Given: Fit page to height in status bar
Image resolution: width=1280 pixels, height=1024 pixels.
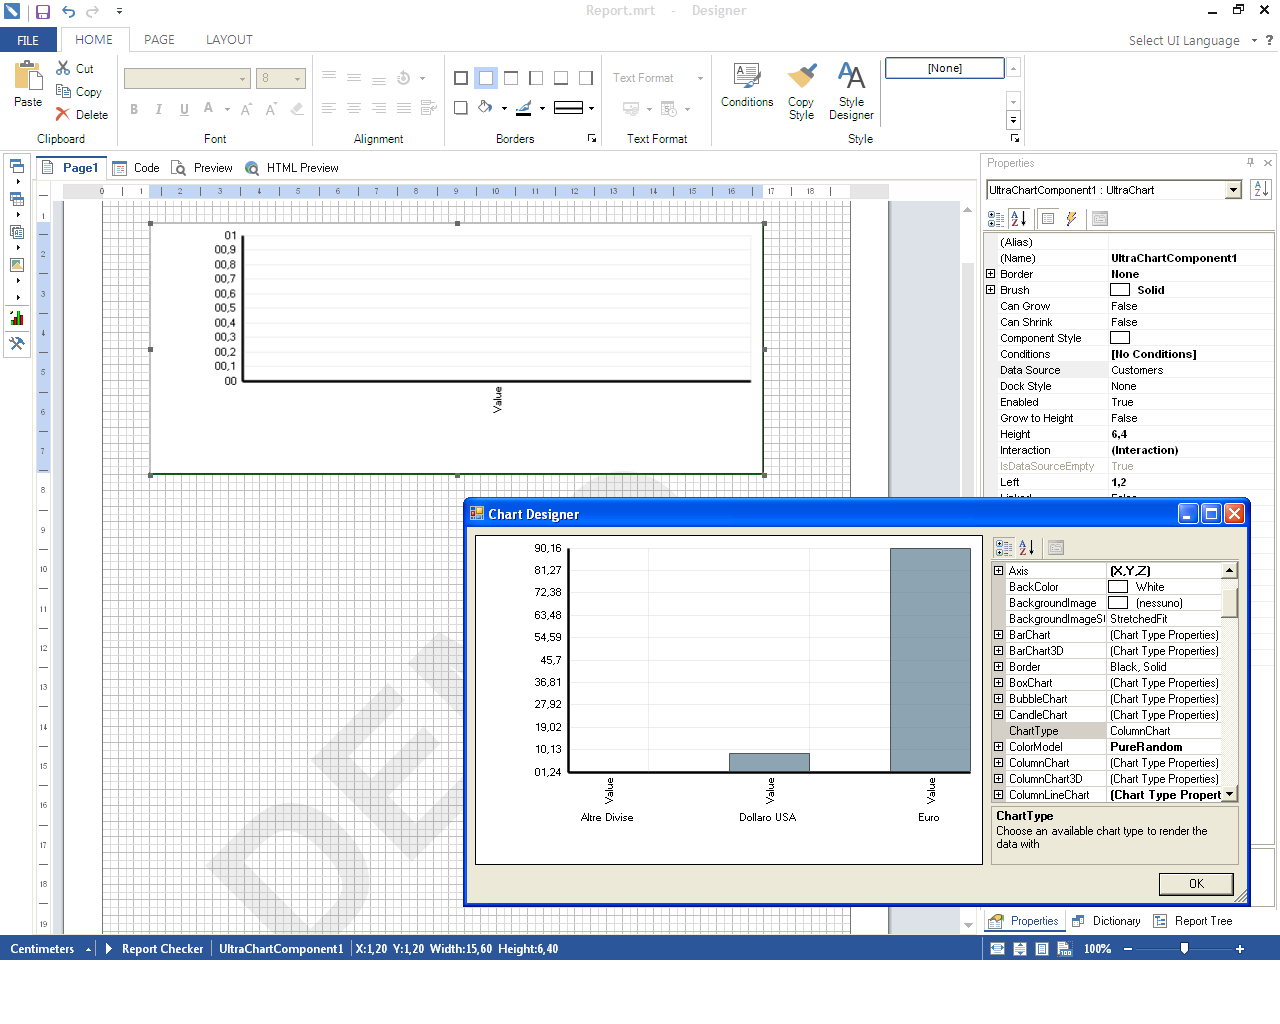Looking at the screenshot, I should point(1020,949).
